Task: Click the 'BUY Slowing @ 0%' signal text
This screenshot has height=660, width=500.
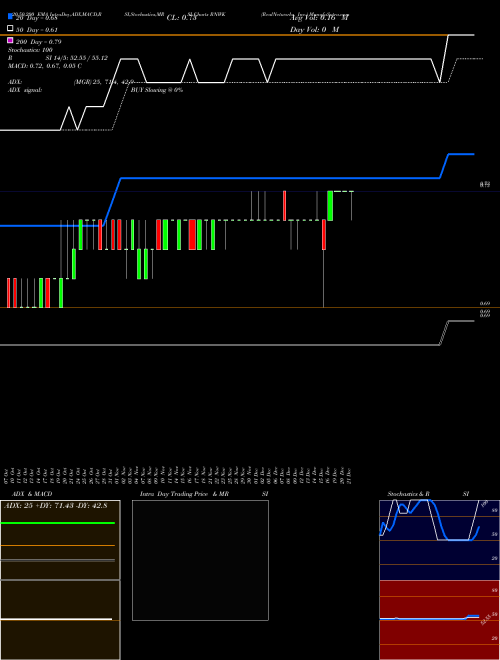Action: click(157, 90)
